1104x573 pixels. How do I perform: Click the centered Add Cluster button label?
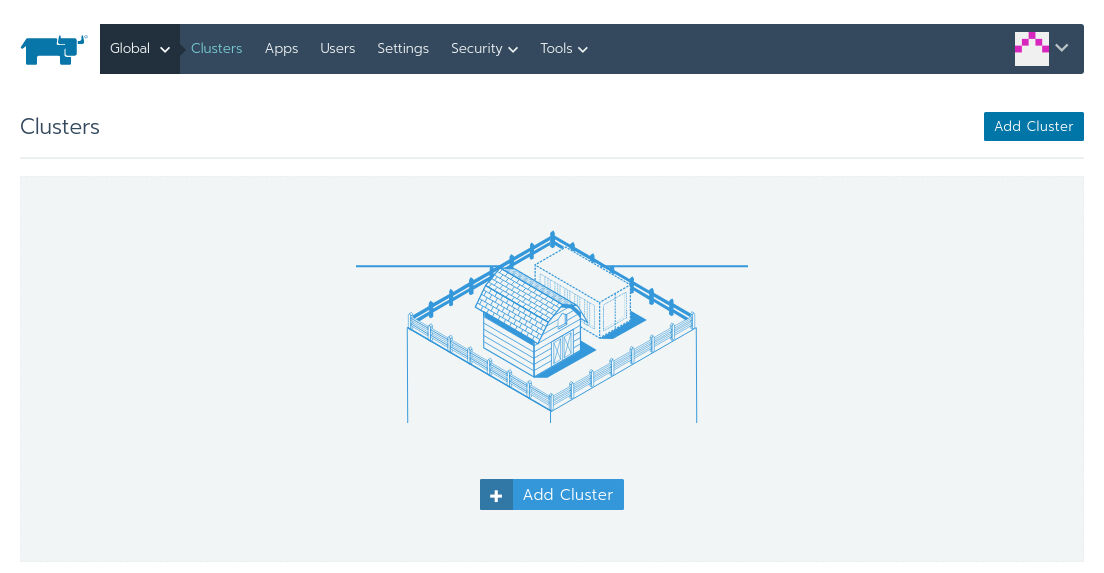pyautogui.click(x=567, y=495)
